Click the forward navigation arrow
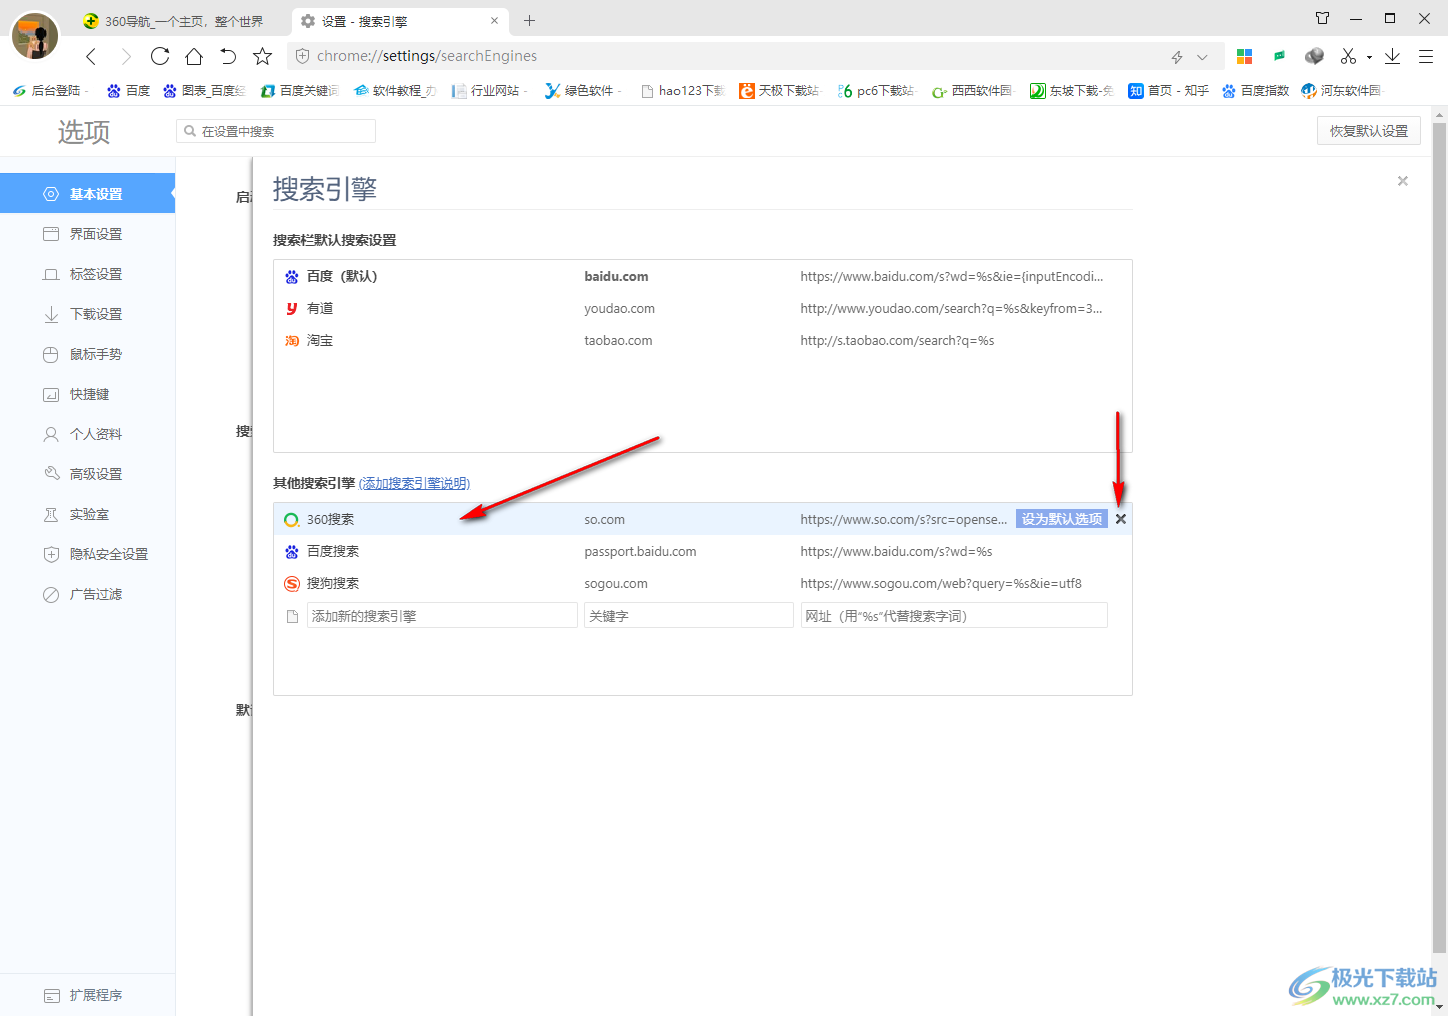 point(126,56)
